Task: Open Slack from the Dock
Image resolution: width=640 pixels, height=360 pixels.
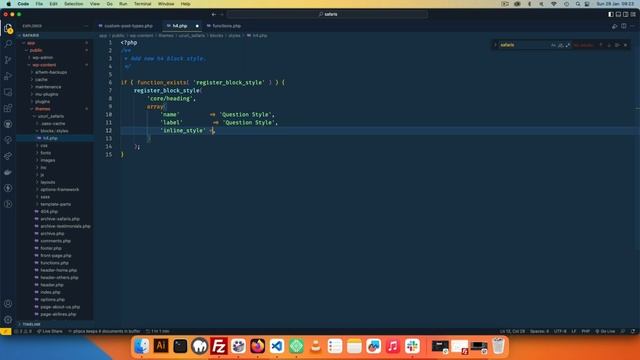Action: pos(412,346)
